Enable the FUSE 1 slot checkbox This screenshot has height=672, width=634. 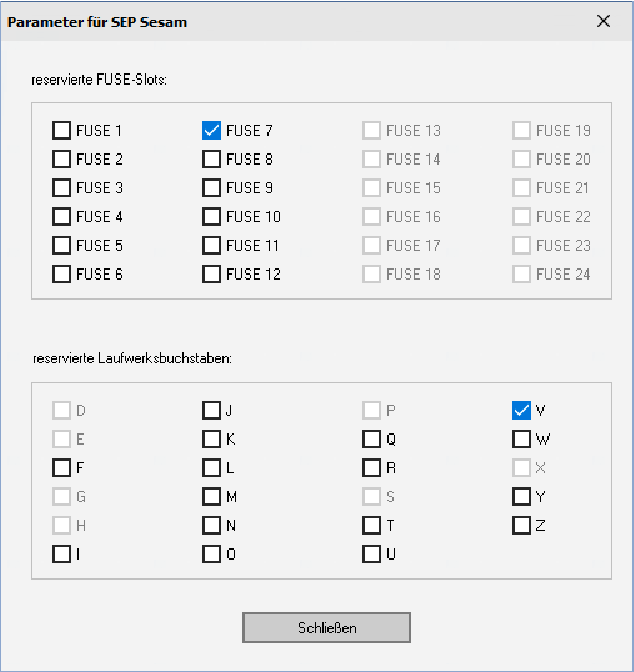tap(62, 130)
